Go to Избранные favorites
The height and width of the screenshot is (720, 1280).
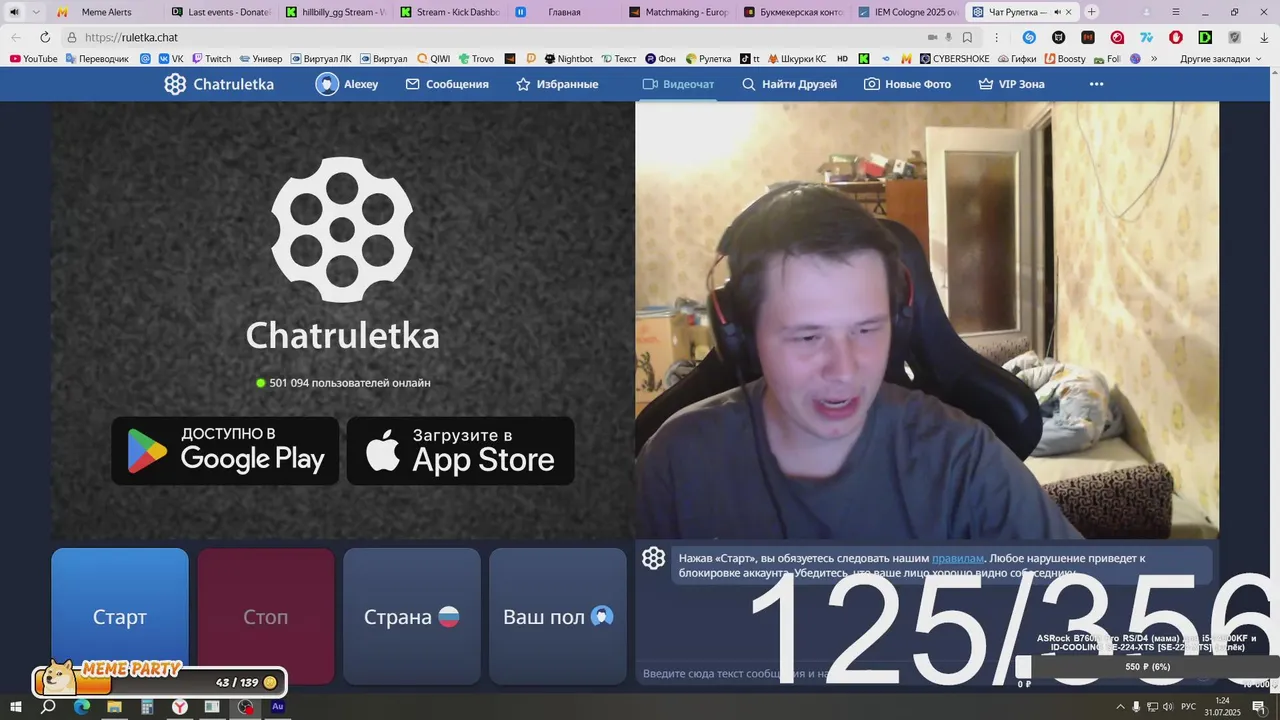[557, 84]
